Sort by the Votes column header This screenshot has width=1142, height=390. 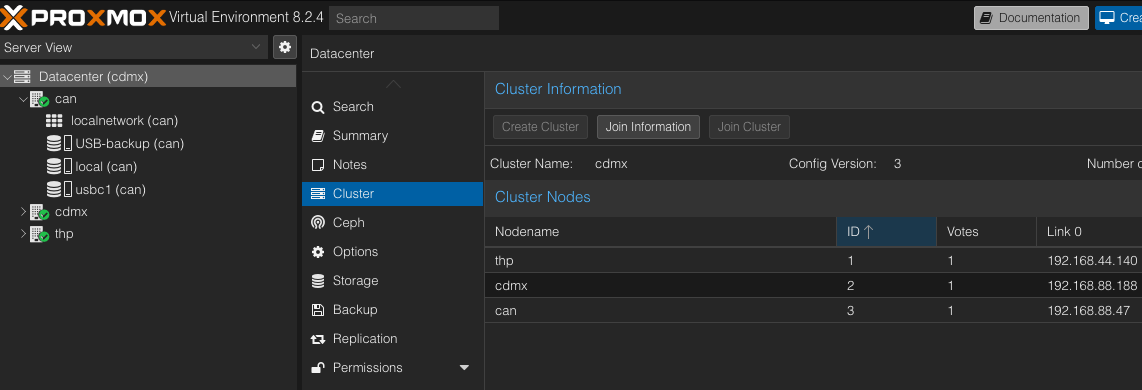click(x=986, y=232)
